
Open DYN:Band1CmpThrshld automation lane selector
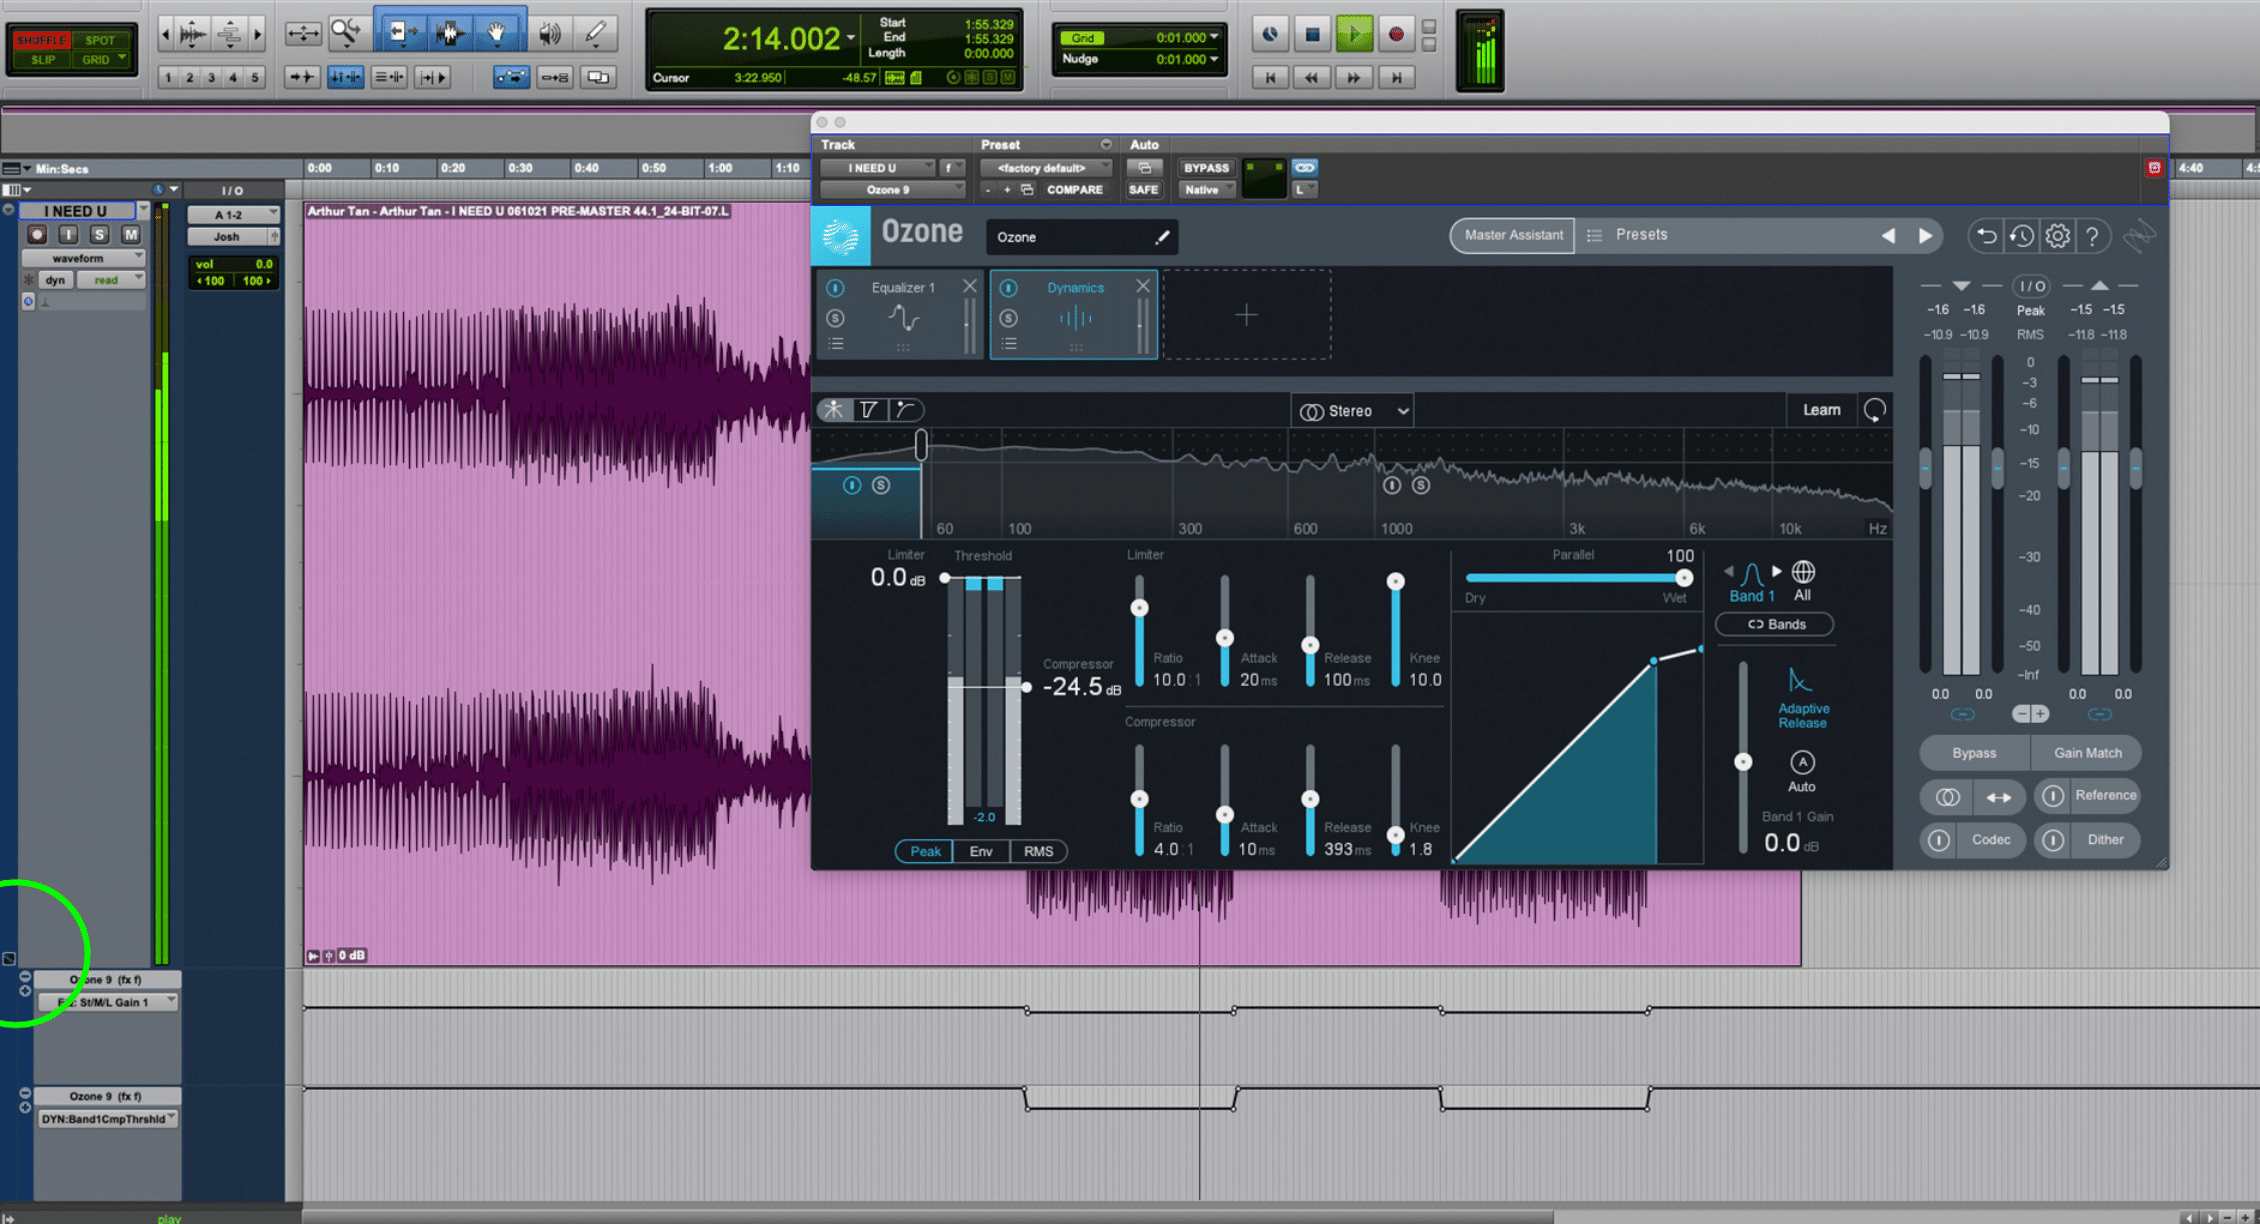tap(108, 1119)
